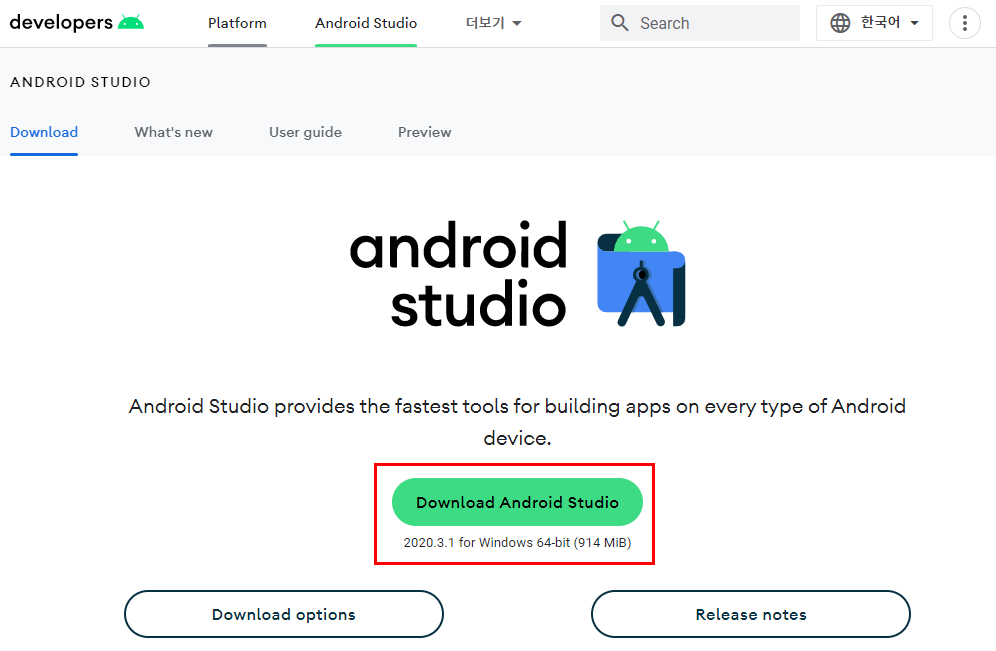Click the 'Android Studio provides the fastest tools' description

coord(517,422)
